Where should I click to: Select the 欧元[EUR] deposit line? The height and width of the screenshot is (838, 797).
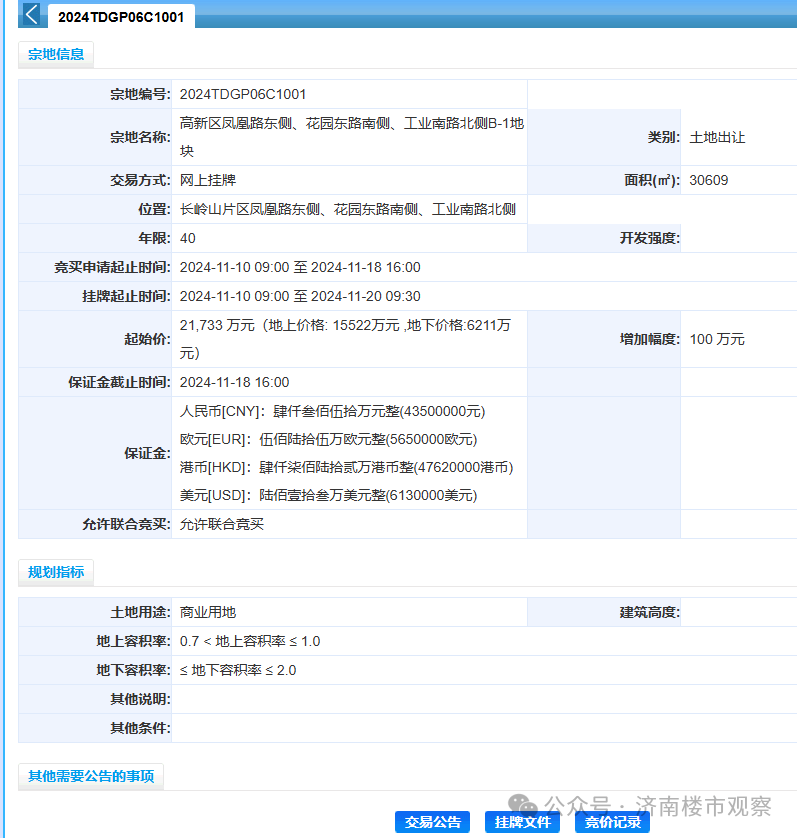[x=328, y=439]
